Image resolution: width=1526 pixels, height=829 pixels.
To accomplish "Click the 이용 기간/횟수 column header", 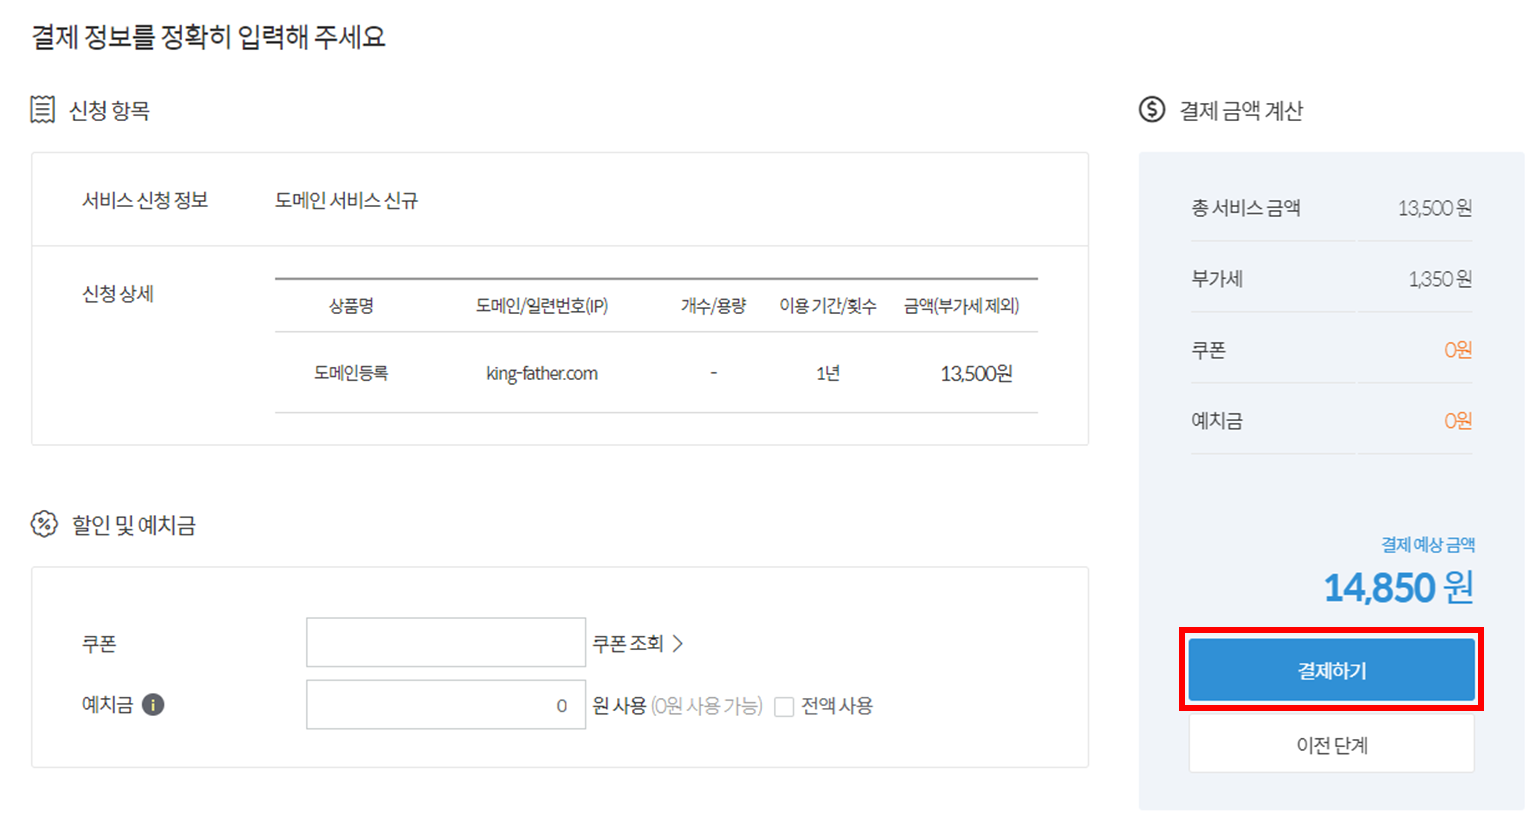I will (x=828, y=306).
